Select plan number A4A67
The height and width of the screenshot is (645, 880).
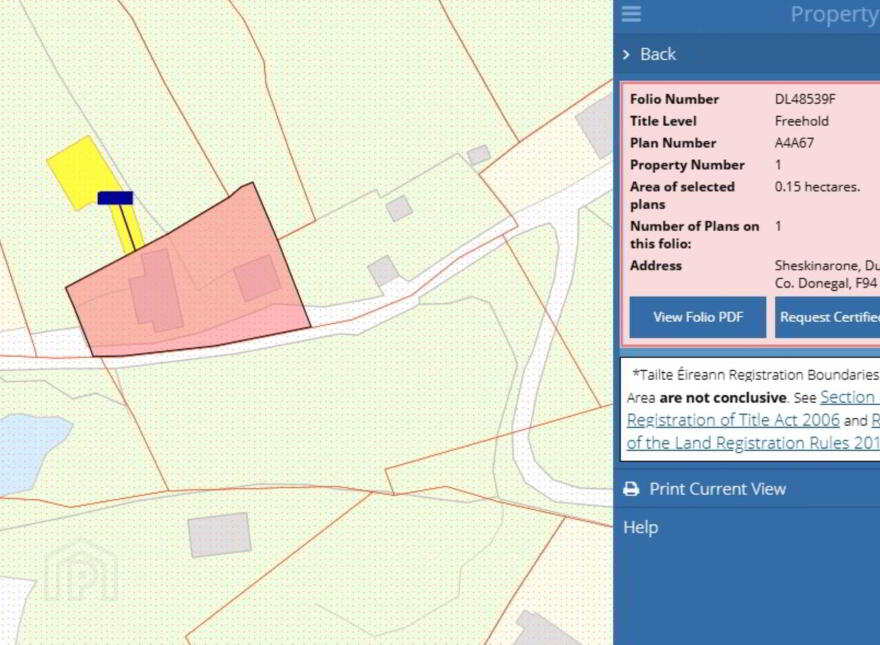click(794, 143)
